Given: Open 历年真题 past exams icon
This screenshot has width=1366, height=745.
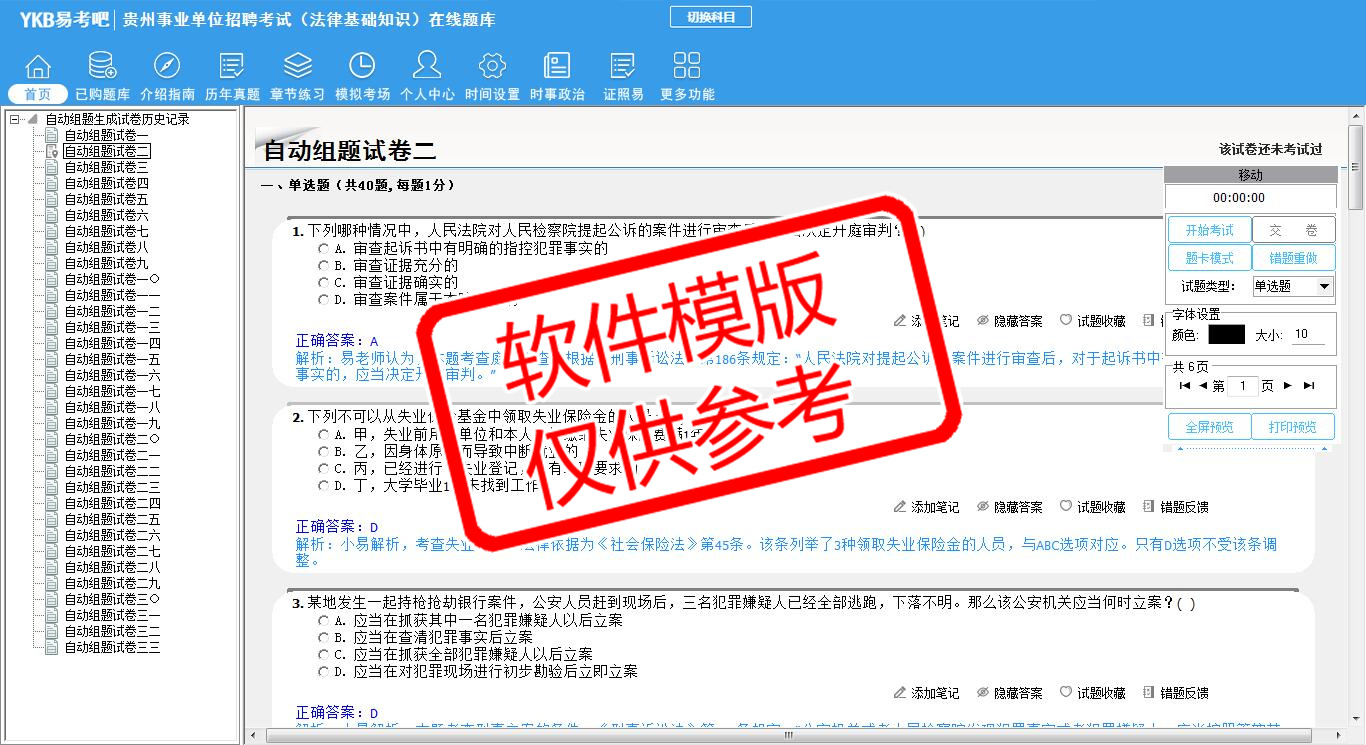Looking at the screenshot, I should tap(232, 67).
